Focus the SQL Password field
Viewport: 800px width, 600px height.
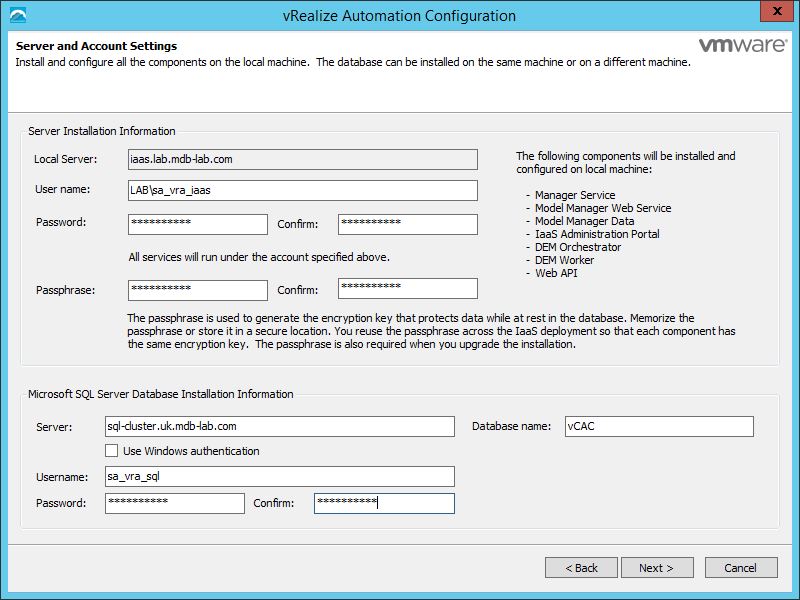174,503
